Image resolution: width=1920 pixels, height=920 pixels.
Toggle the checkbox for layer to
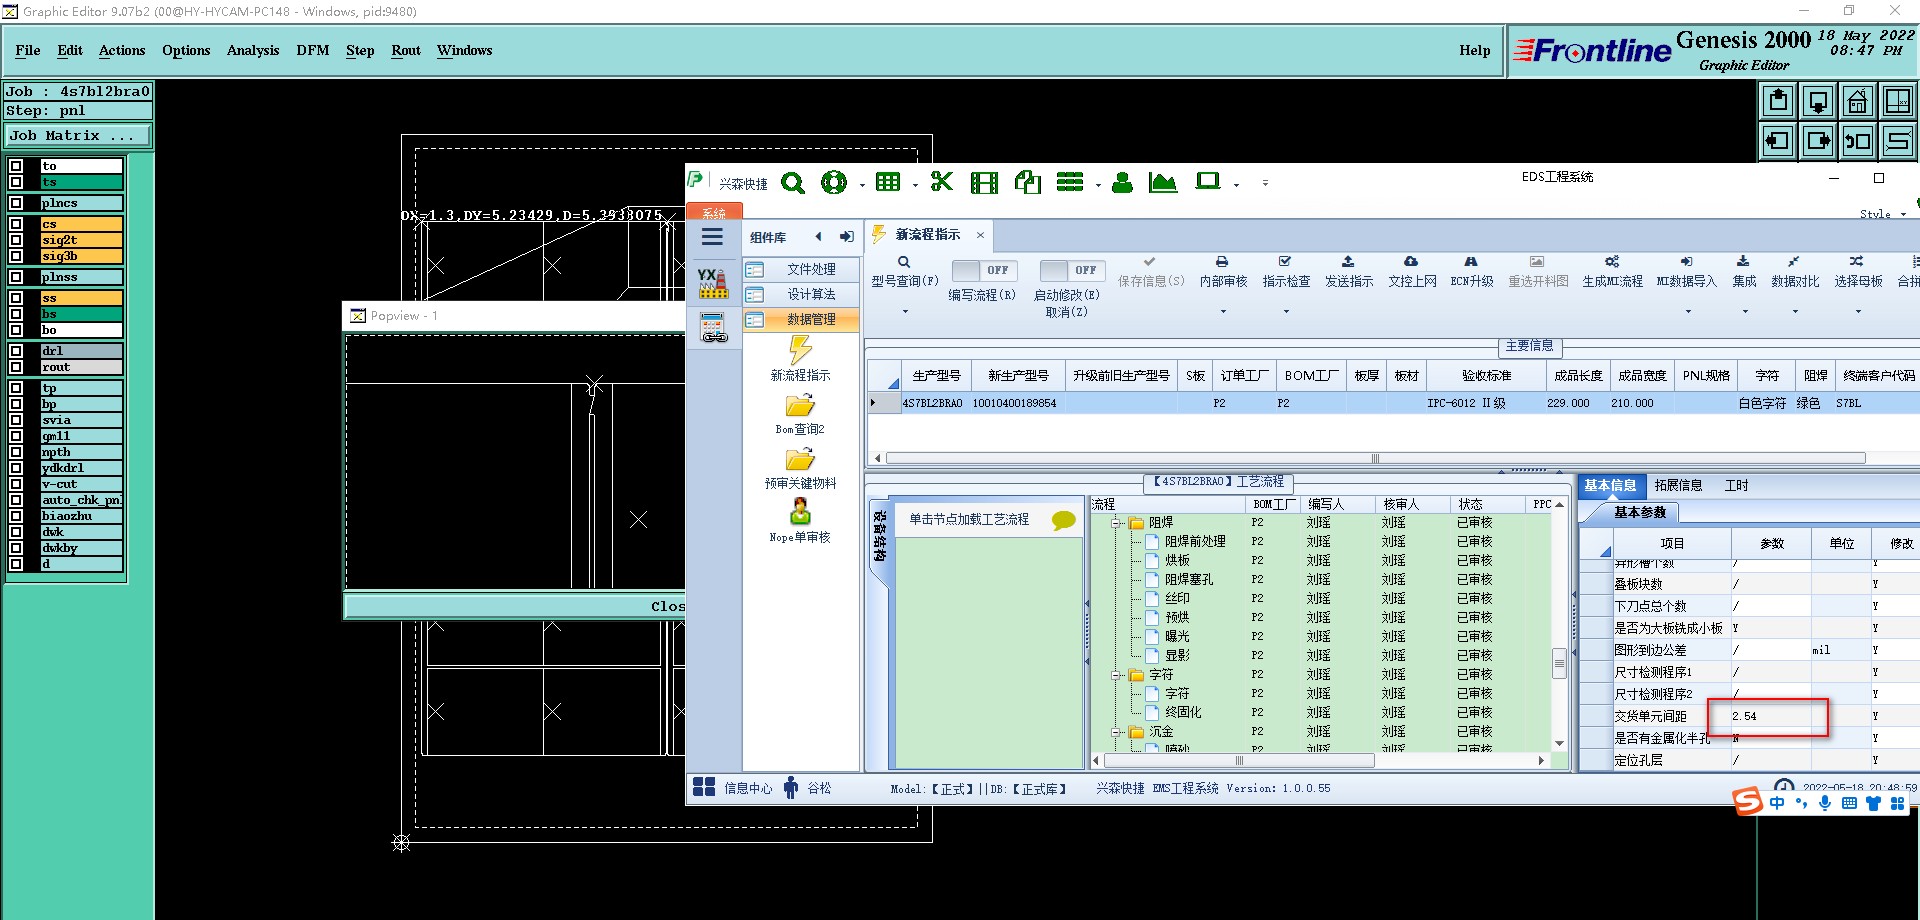(x=16, y=166)
